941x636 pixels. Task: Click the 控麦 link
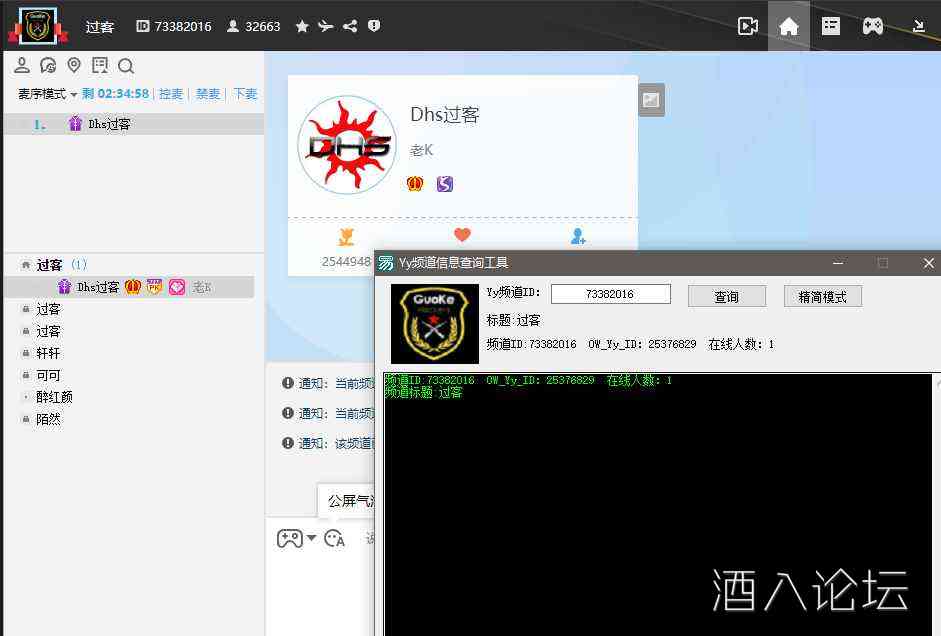tap(170, 94)
